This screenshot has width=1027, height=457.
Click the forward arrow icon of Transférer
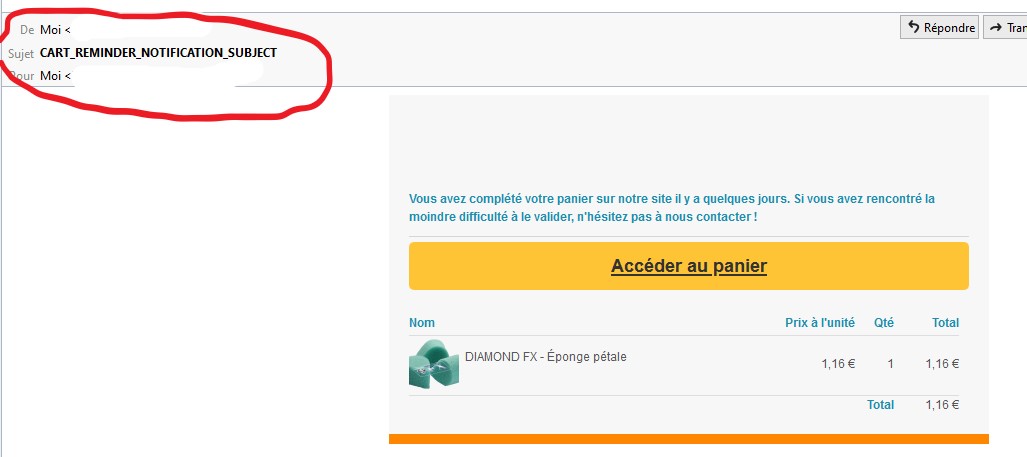coord(996,27)
